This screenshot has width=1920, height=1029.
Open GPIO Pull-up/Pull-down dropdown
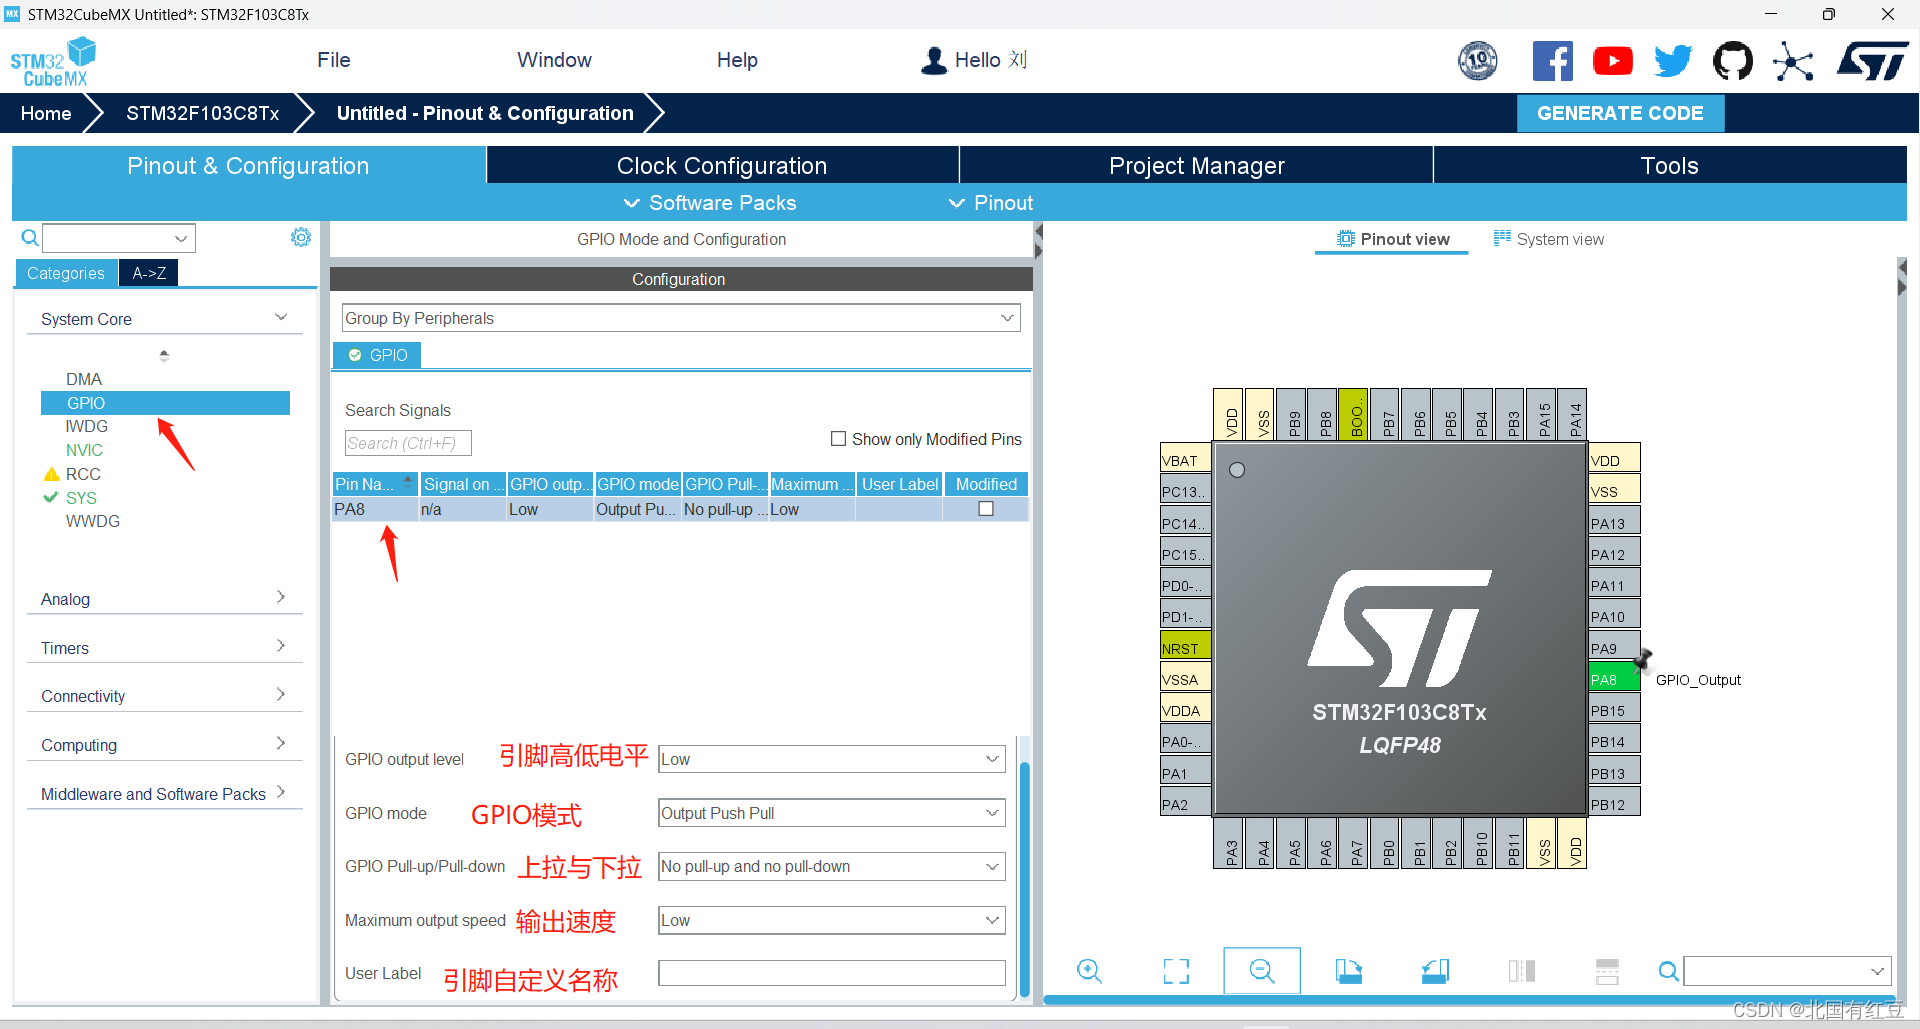click(x=831, y=866)
